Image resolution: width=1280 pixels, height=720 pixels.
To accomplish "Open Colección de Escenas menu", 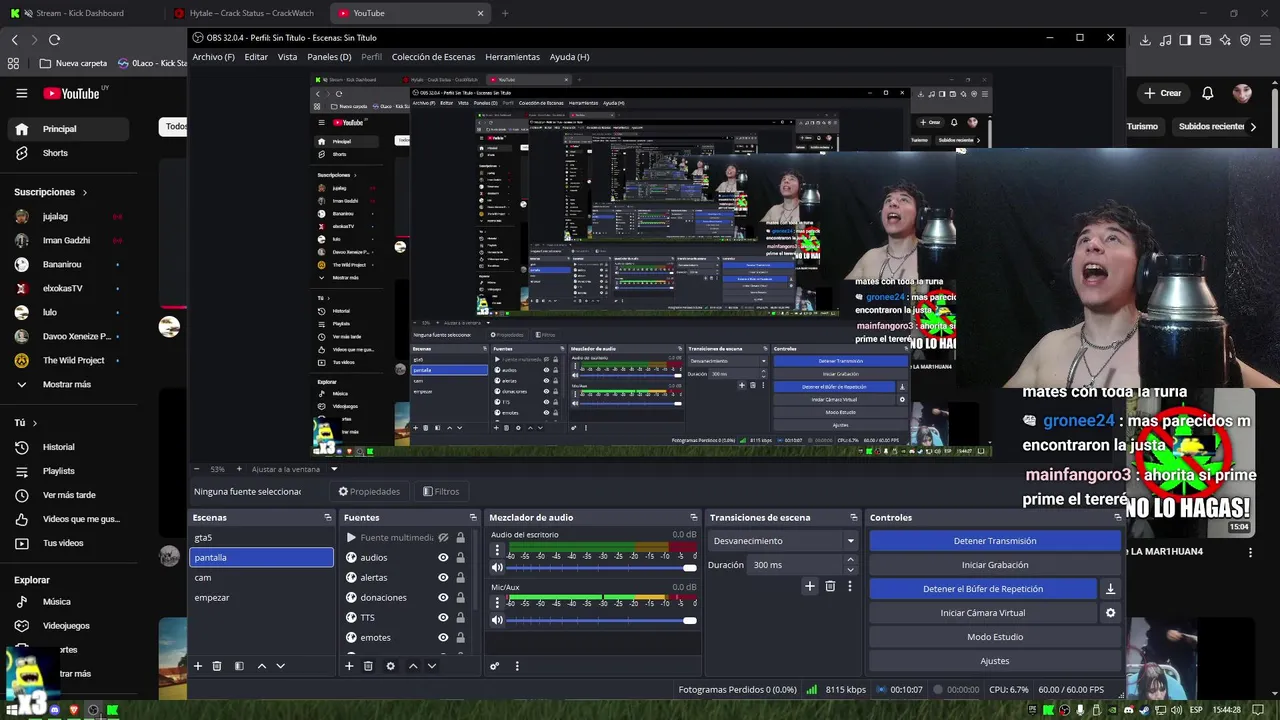I will point(433,57).
